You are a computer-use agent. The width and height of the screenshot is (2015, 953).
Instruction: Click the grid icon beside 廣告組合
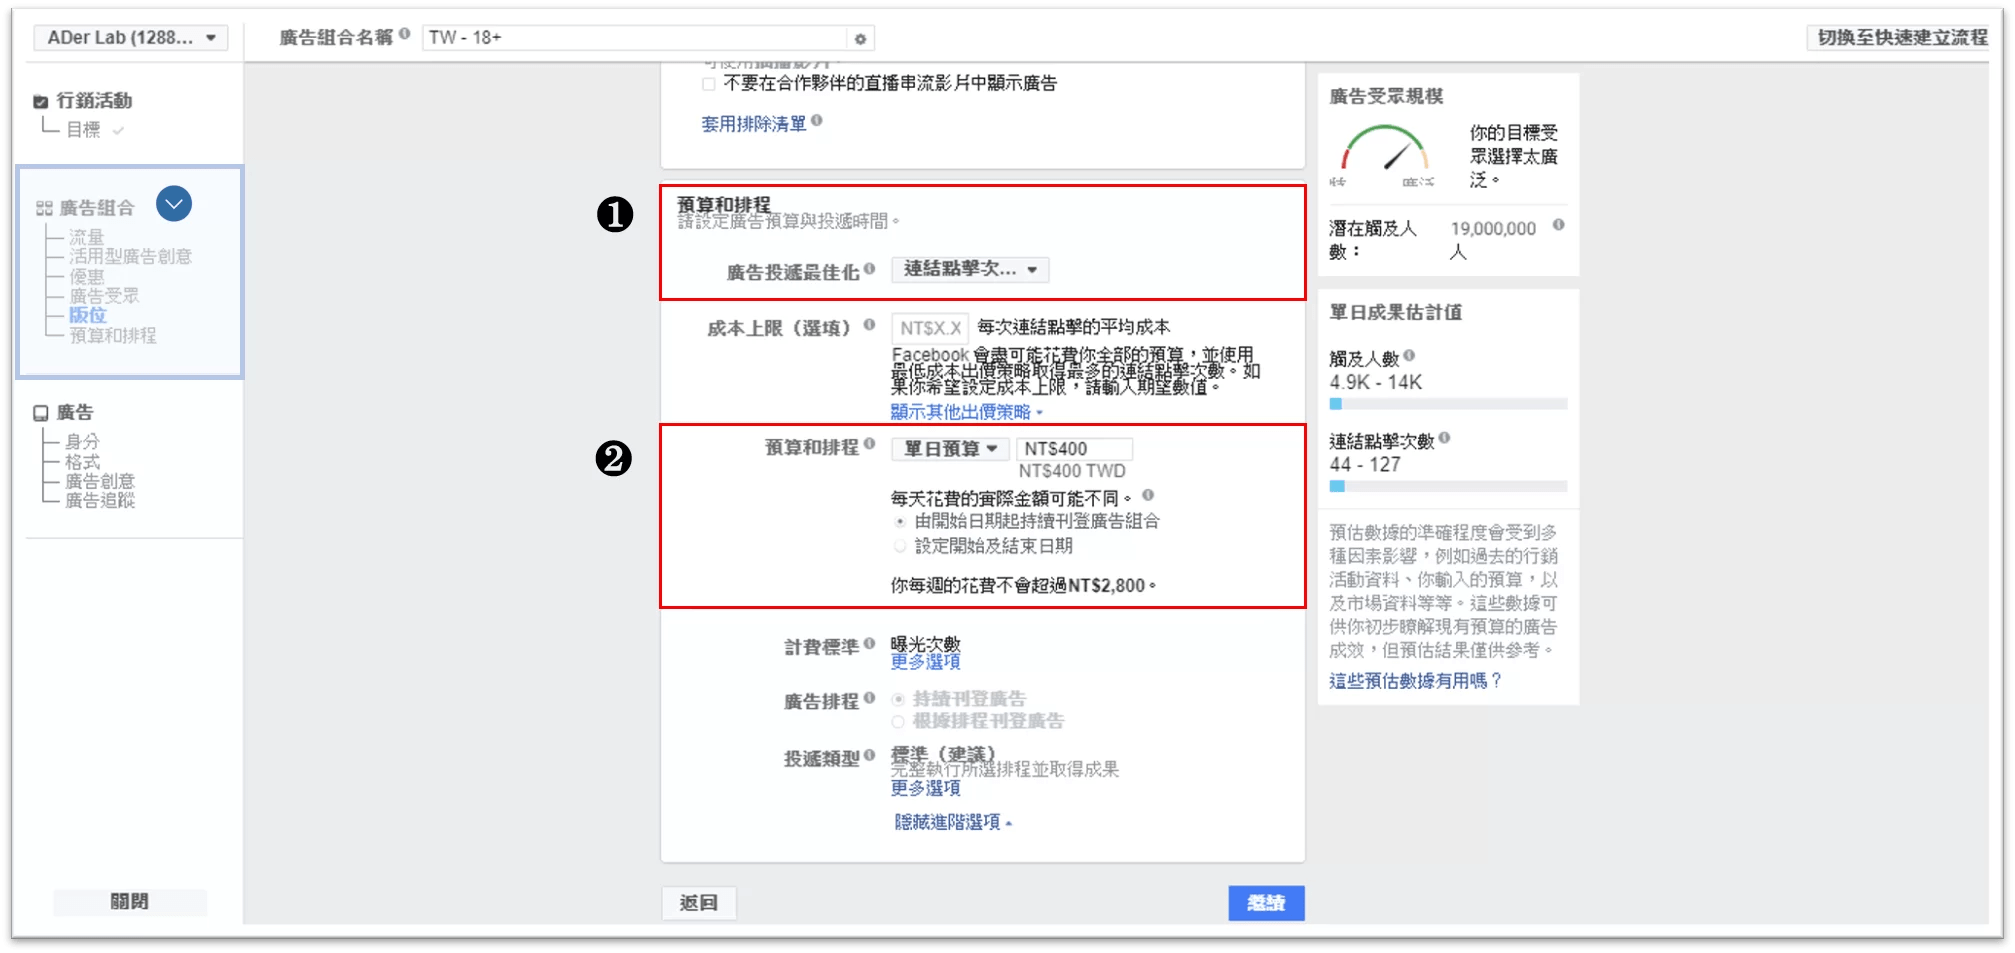(42, 204)
